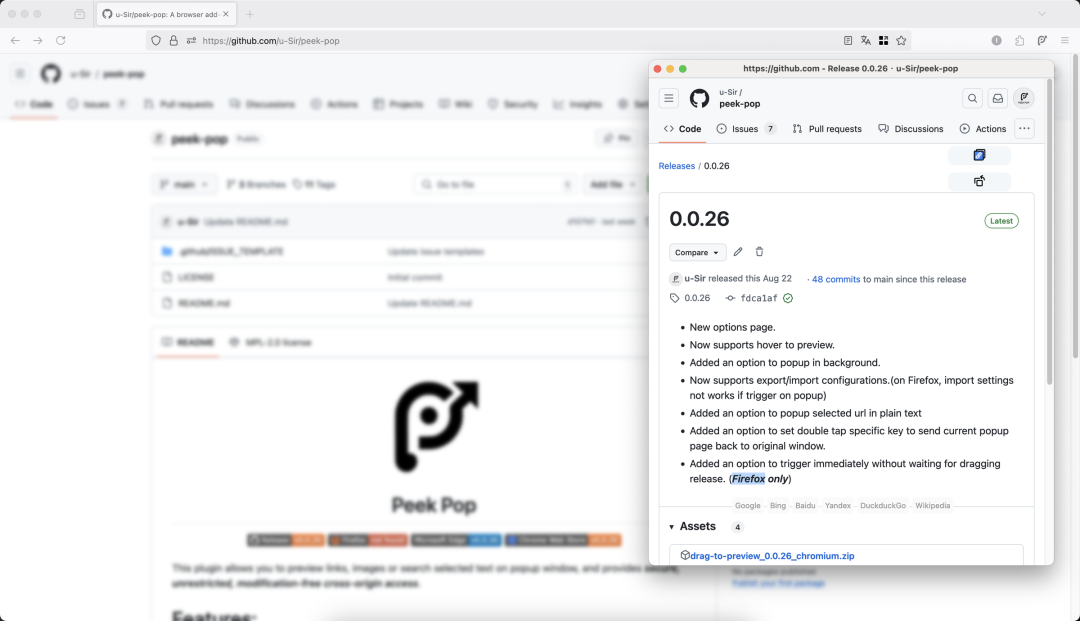Open the more tabs ellipsis menu in popup
1080x621 pixels.
[x=1024, y=129]
